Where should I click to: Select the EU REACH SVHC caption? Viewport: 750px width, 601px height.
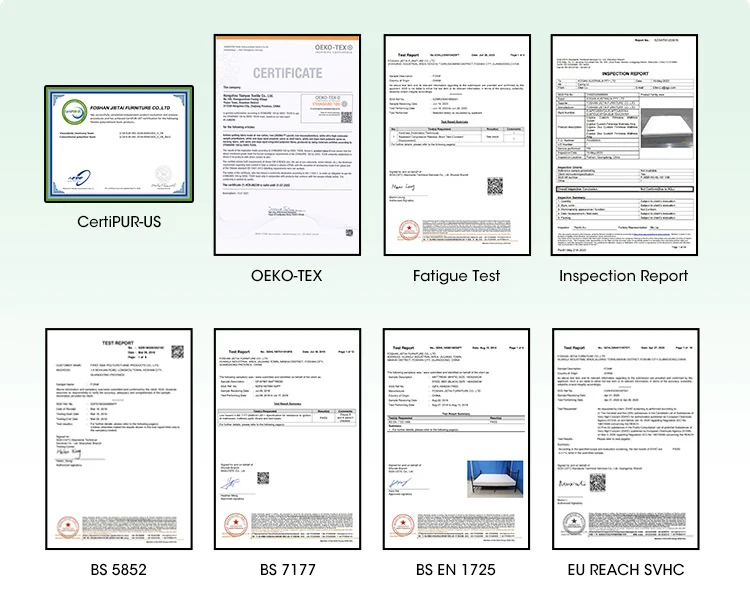coord(626,570)
